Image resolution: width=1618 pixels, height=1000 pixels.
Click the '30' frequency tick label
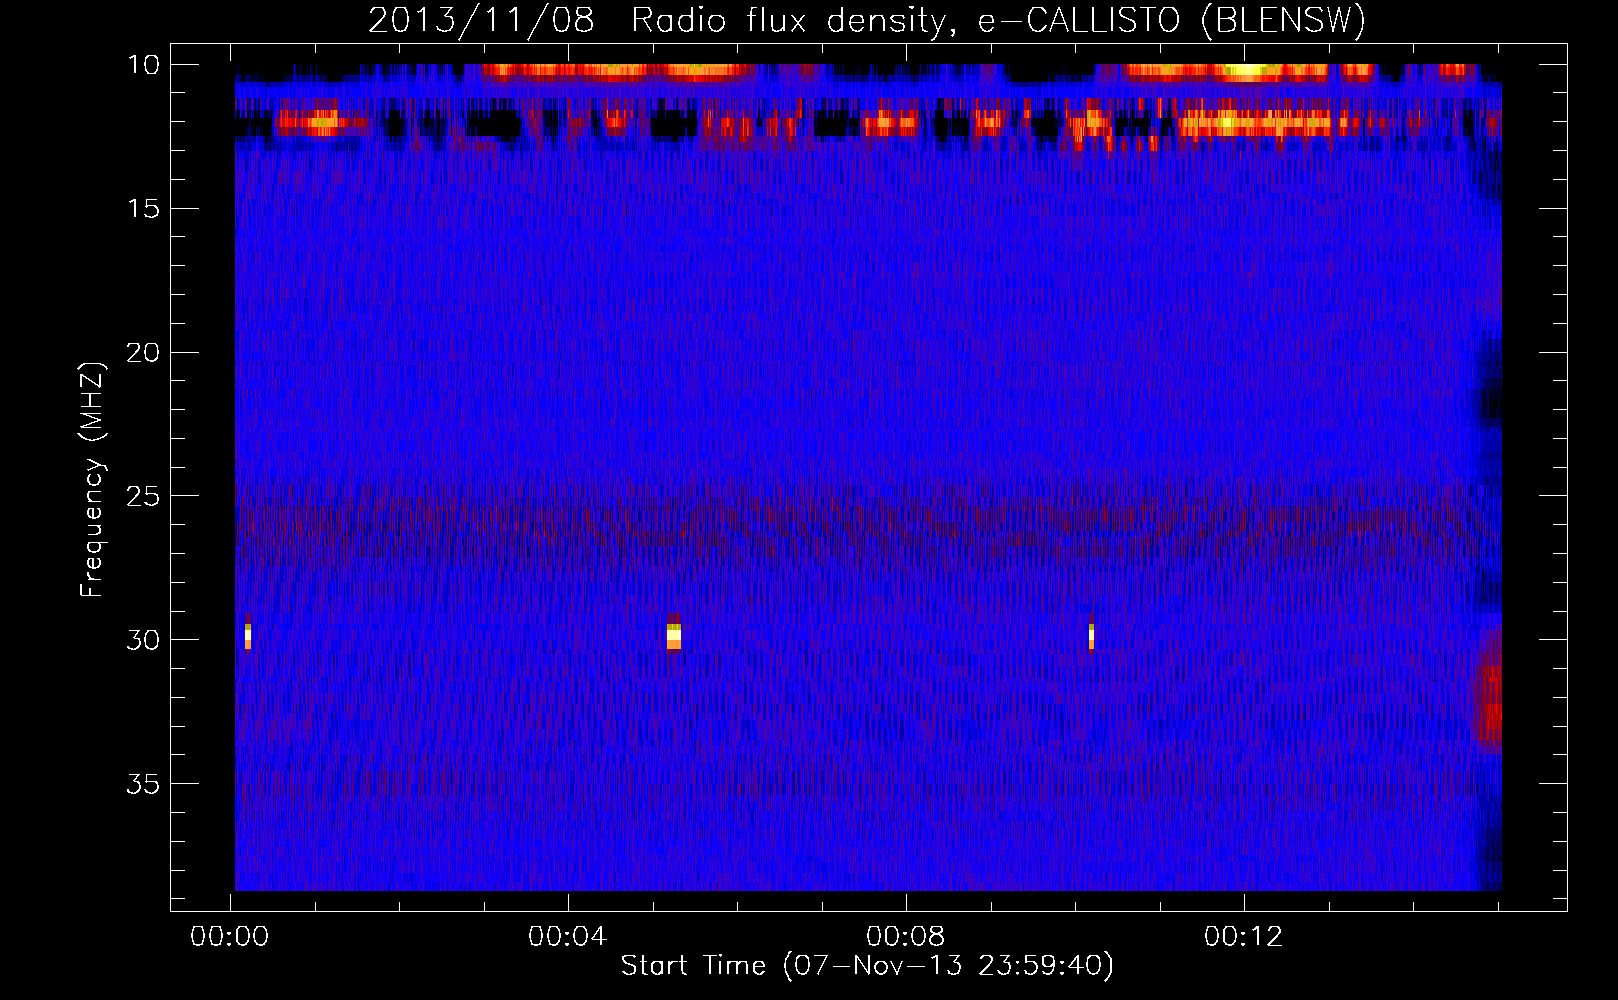click(x=143, y=640)
